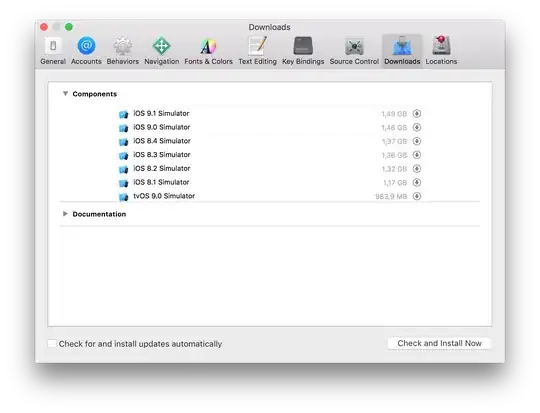
Task: Click the 963,9 MB size value
Action: click(391, 196)
